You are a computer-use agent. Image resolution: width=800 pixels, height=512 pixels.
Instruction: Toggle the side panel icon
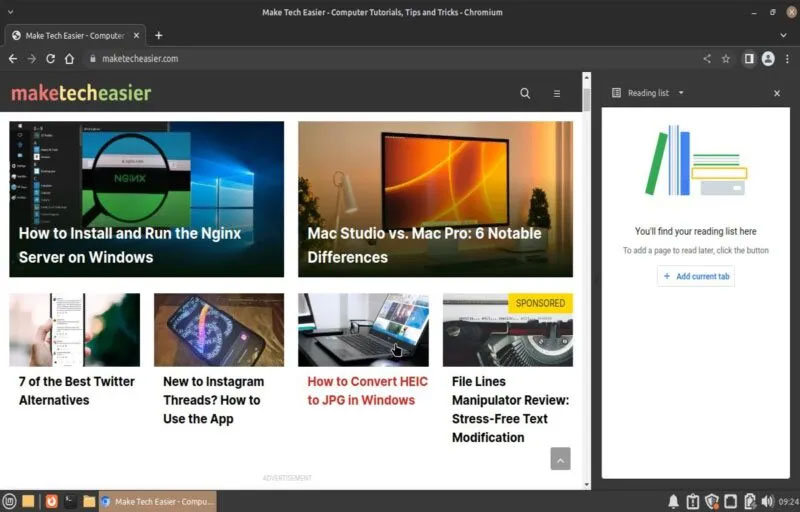click(x=748, y=59)
